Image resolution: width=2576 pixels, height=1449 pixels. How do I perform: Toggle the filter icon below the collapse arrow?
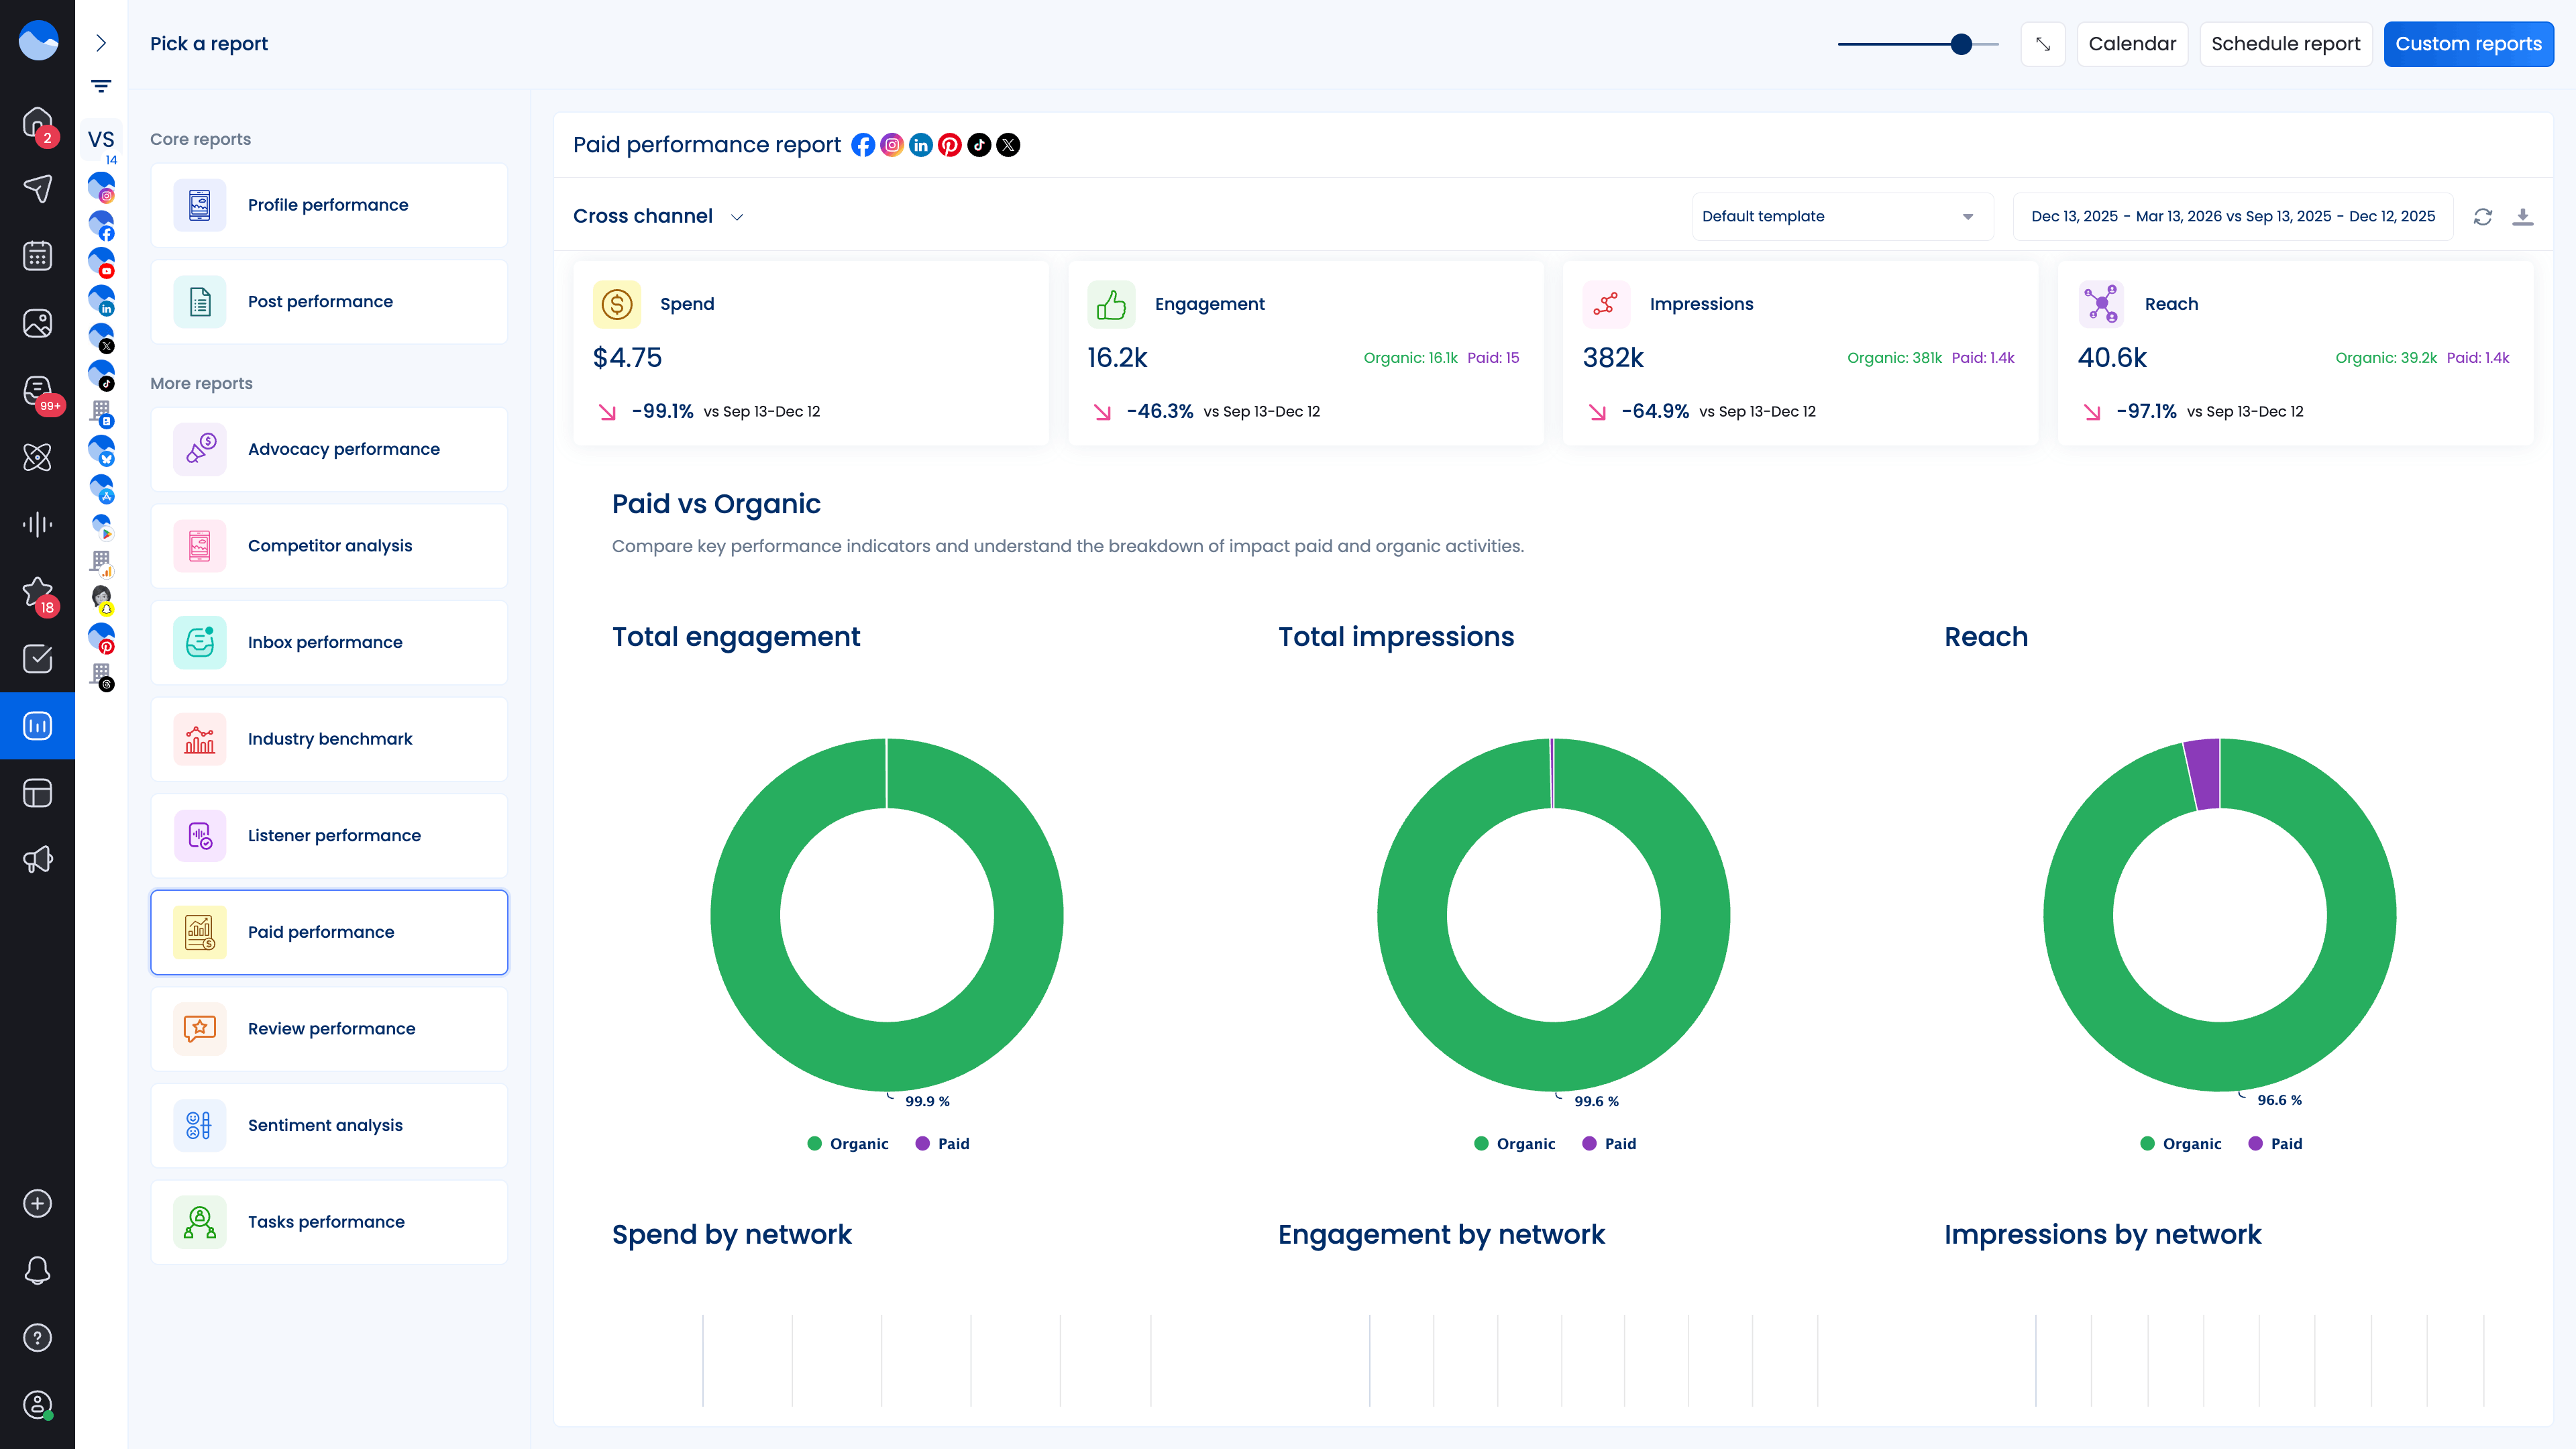click(x=101, y=86)
